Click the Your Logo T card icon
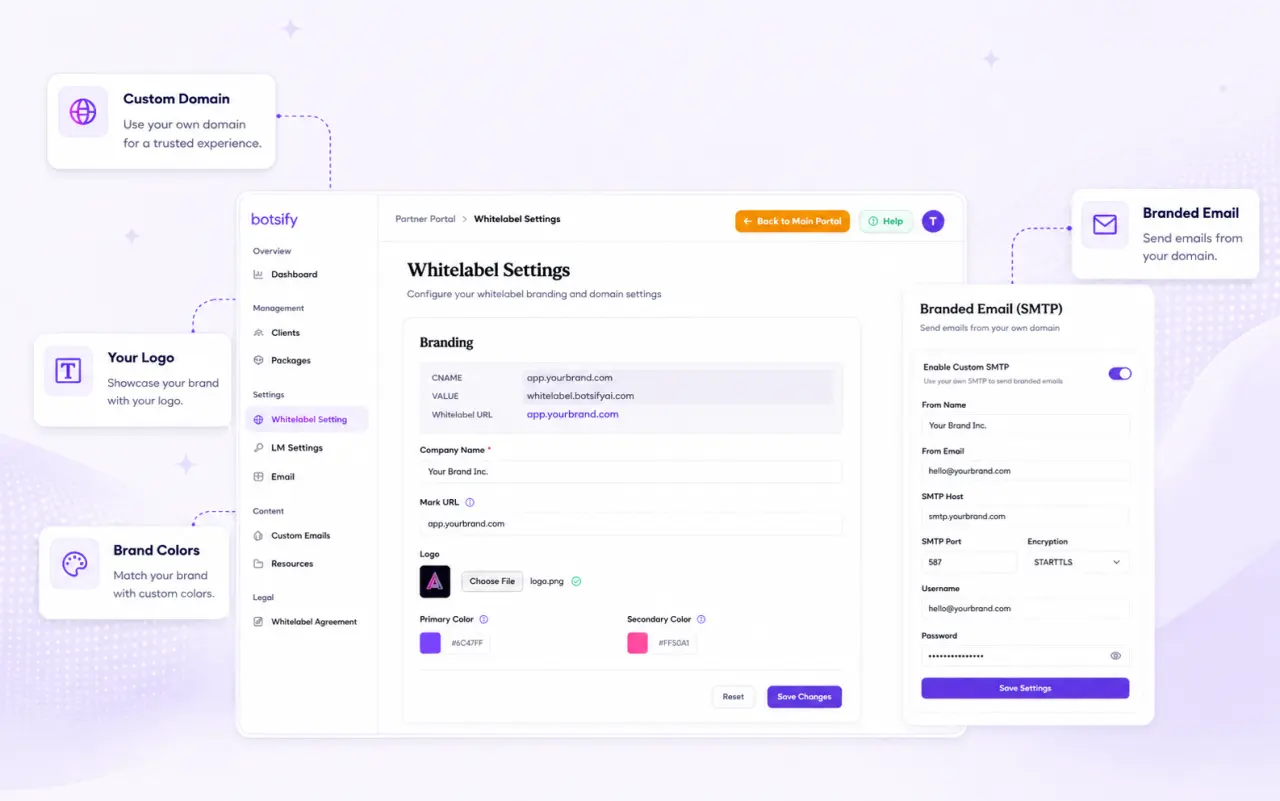This screenshot has height=801, width=1280. [x=68, y=372]
